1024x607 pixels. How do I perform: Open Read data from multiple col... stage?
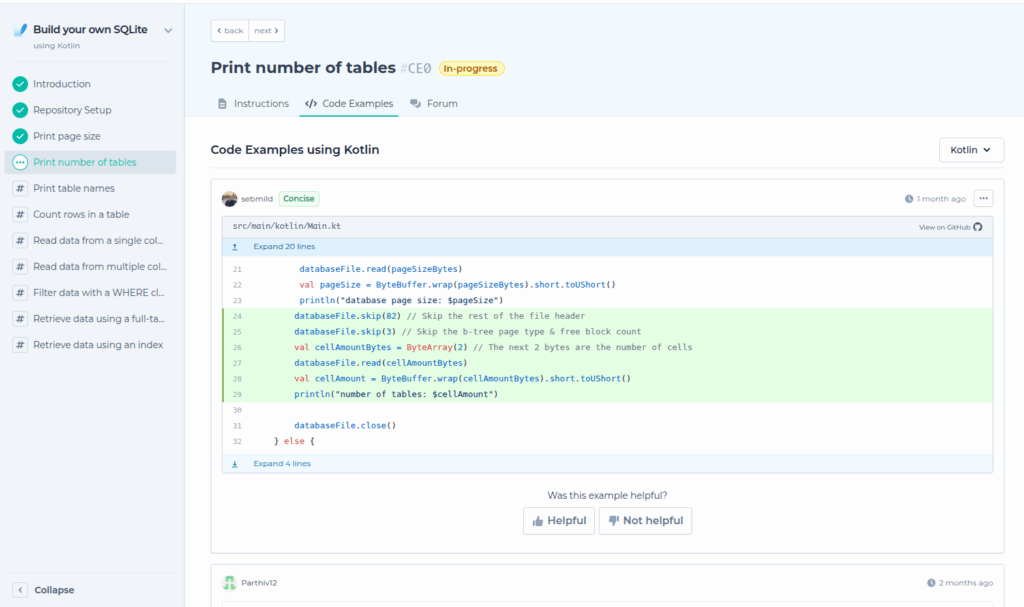(90, 267)
